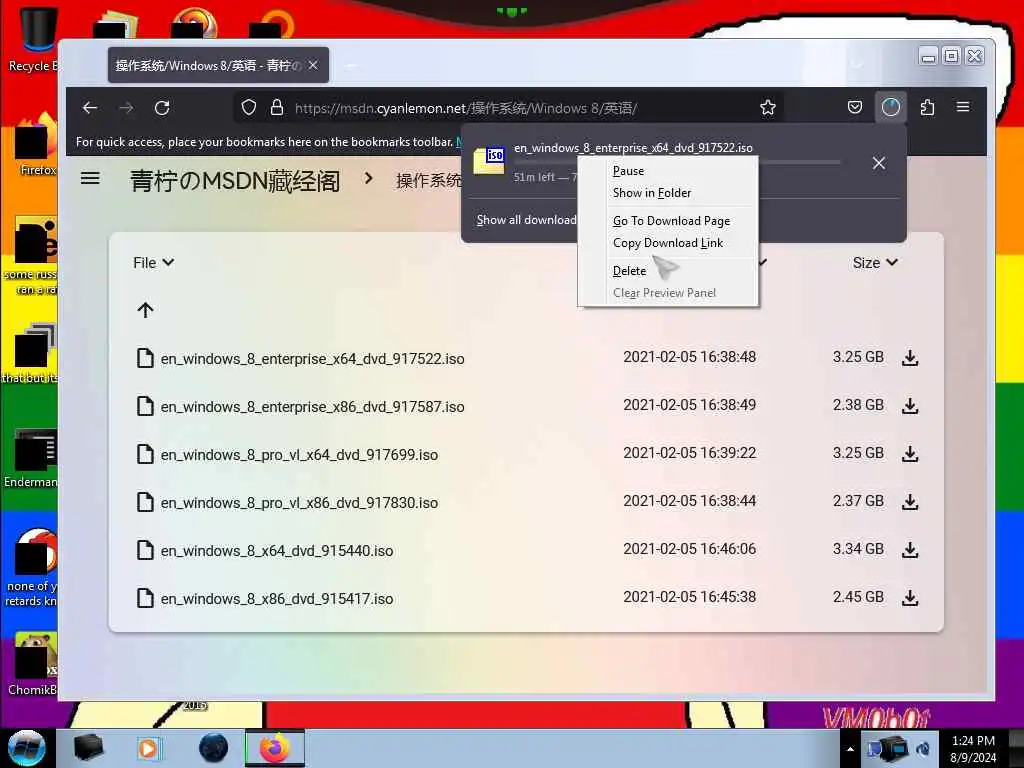The height and width of the screenshot is (768, 1024).
Task: Open Firefox application menu
Action: [x=963, y=107]
